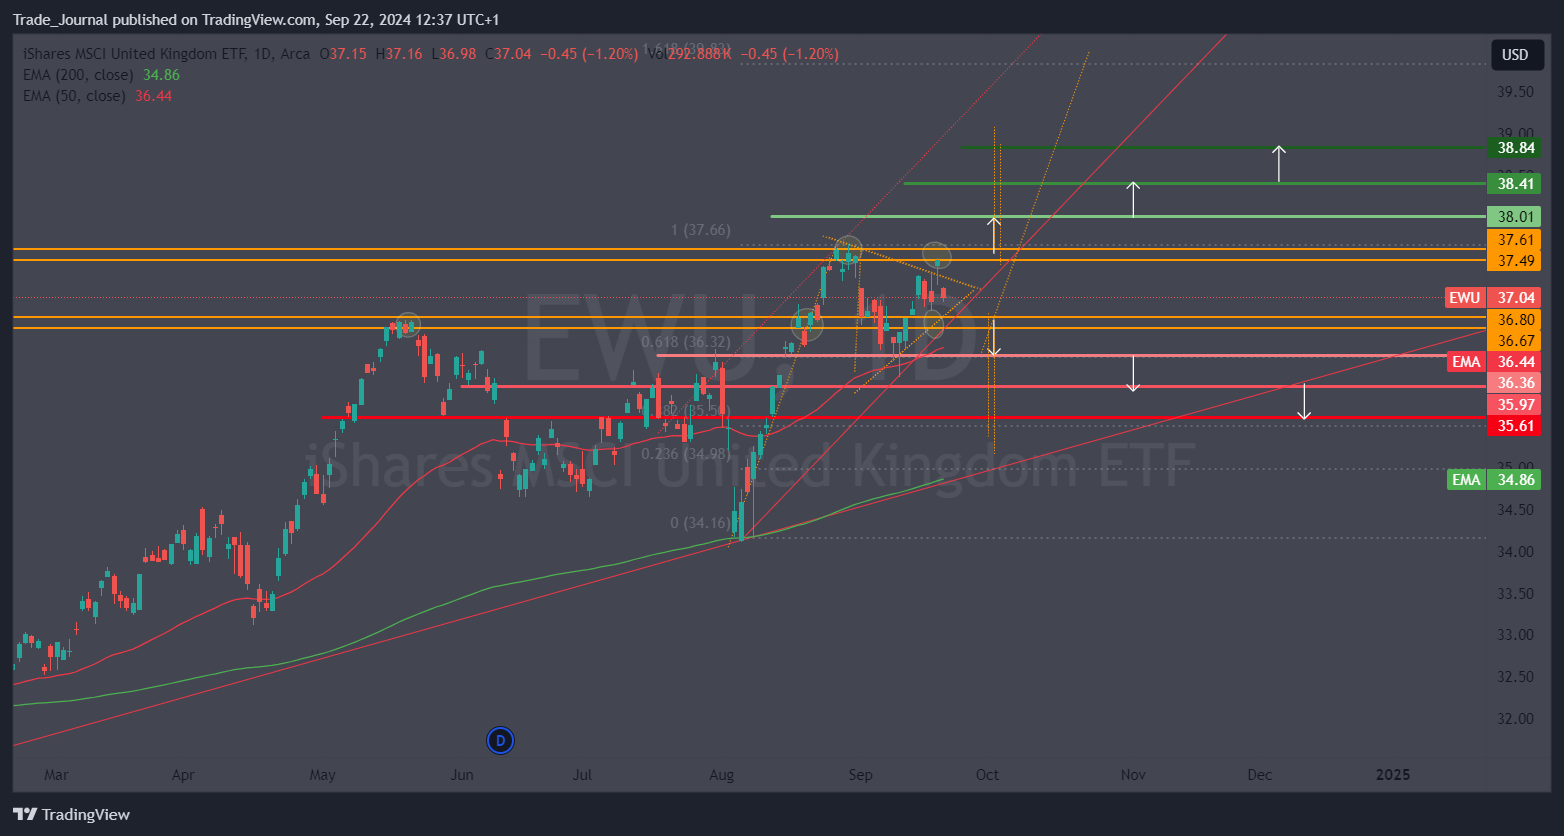Click the EWU symbol tag on price axis

click(x=1465, y=298)
